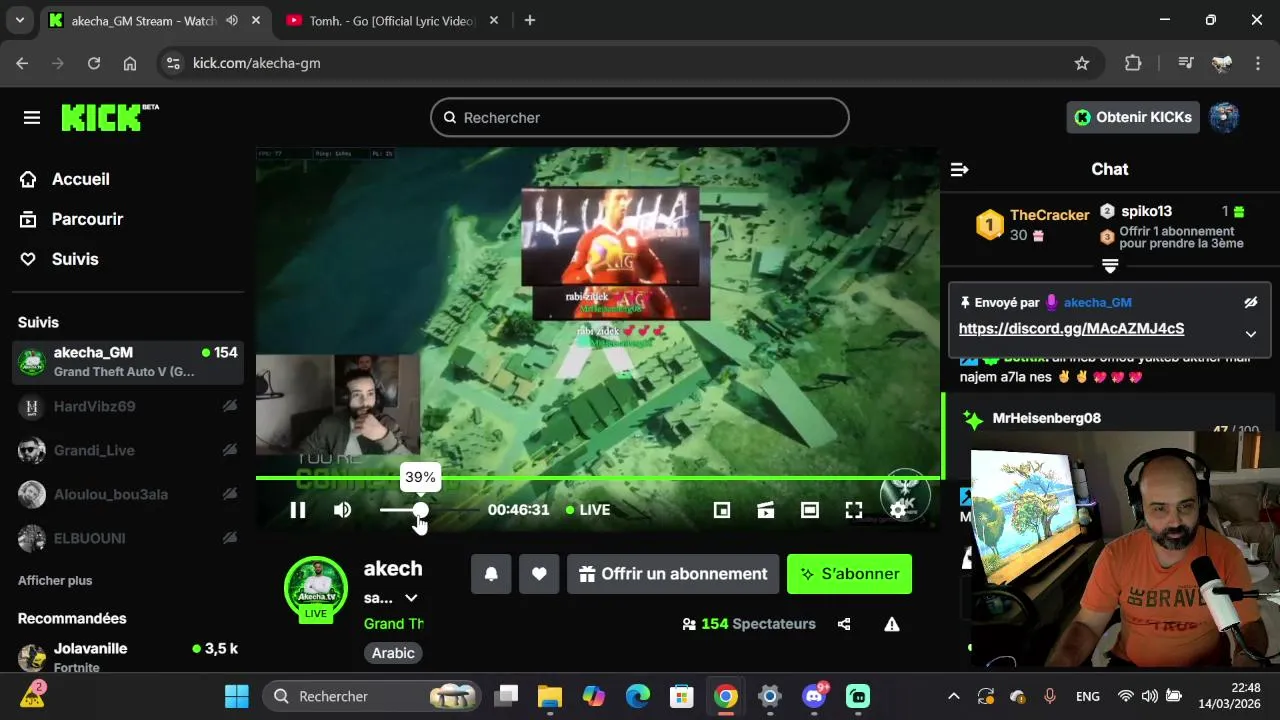The width and height of the screenshot is (1280, 720).
Task: Go back in browser history
Action: pyautogui.click(x=22, y=63)
